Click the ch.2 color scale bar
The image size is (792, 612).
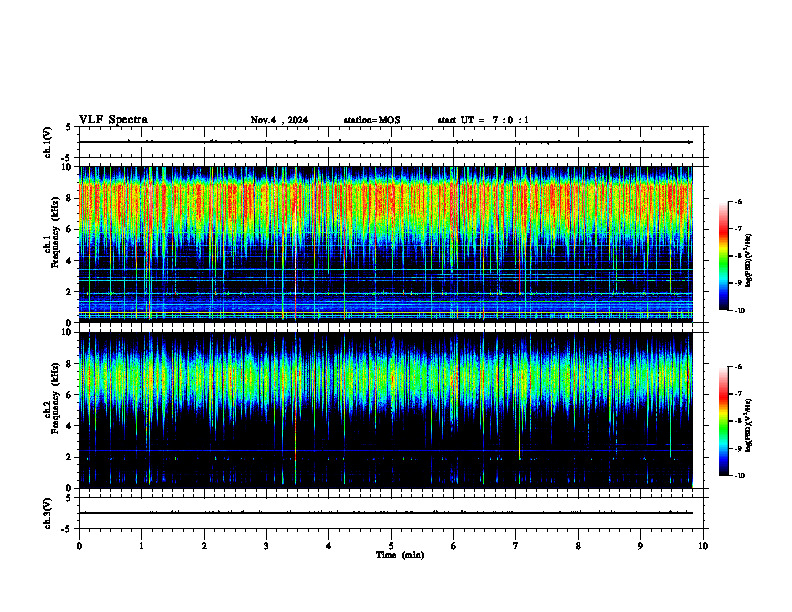tap(723, 421)
